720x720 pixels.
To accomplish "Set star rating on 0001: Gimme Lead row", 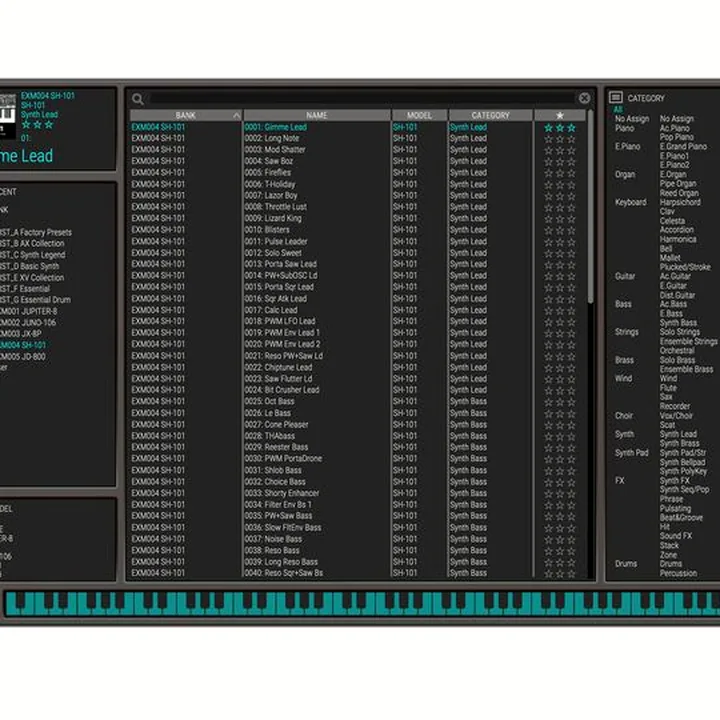I will tap(560, 128).
